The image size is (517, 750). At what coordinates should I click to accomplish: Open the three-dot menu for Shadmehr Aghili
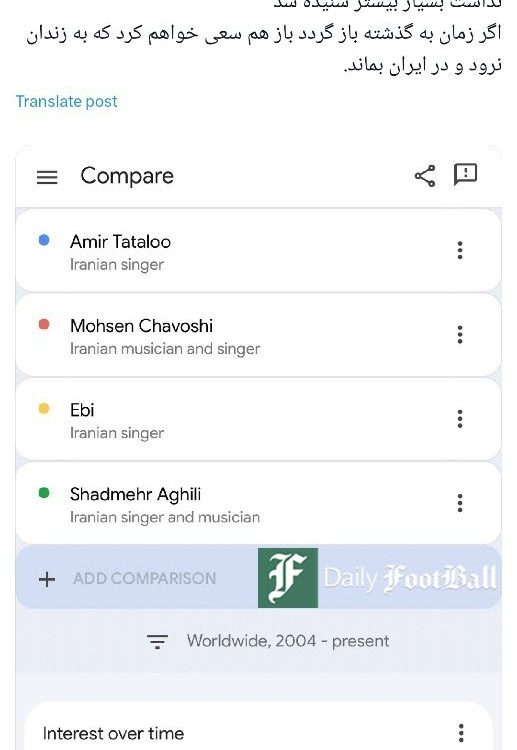(x=460, y=503)
